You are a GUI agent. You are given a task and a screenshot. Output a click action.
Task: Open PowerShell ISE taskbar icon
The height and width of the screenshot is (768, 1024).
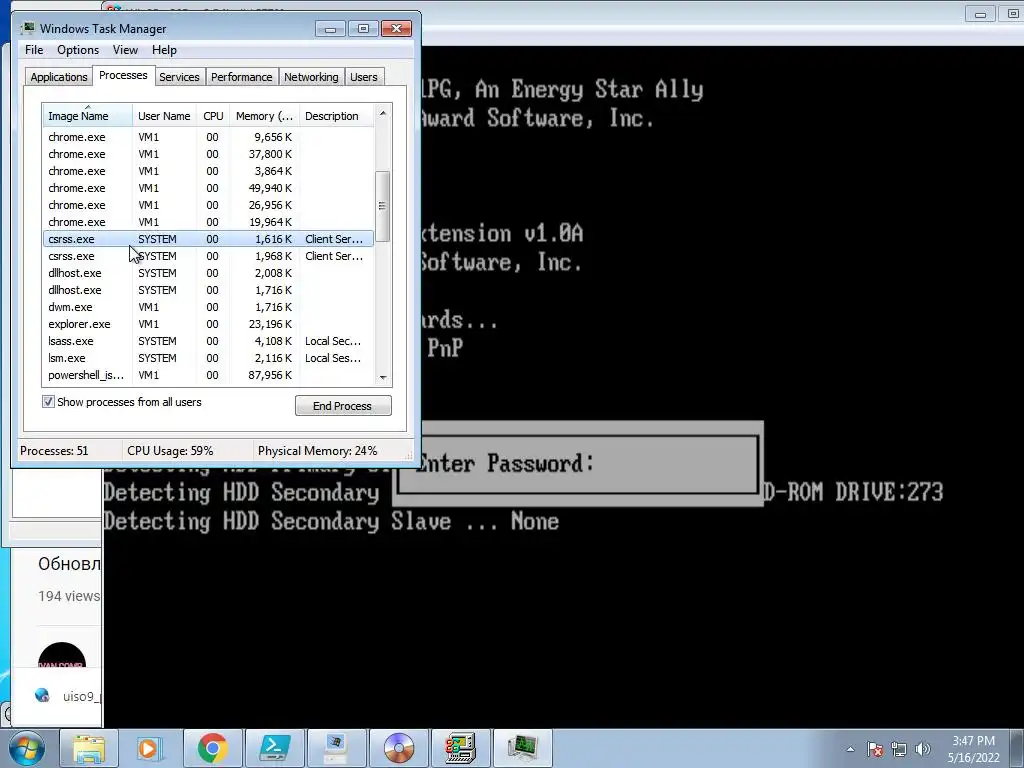click(275, 748)
